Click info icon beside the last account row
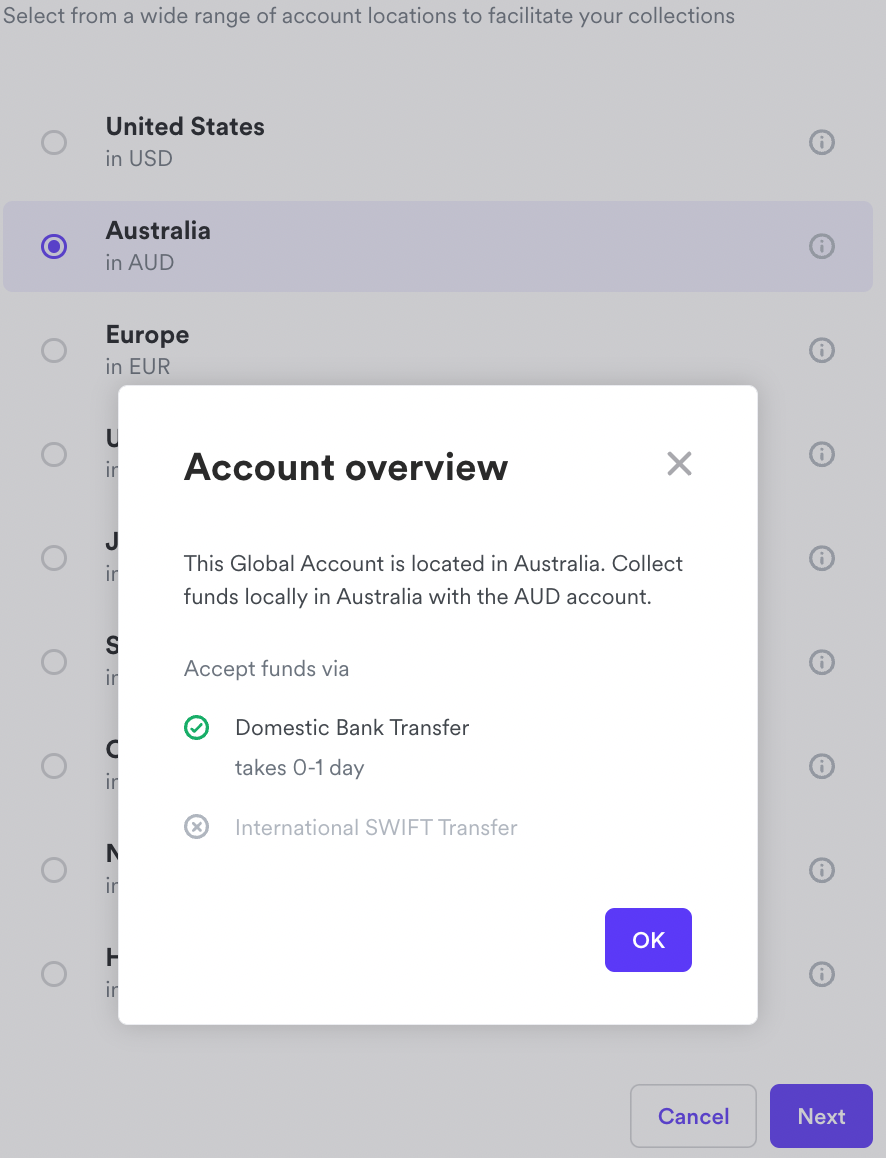 (822, 975)
